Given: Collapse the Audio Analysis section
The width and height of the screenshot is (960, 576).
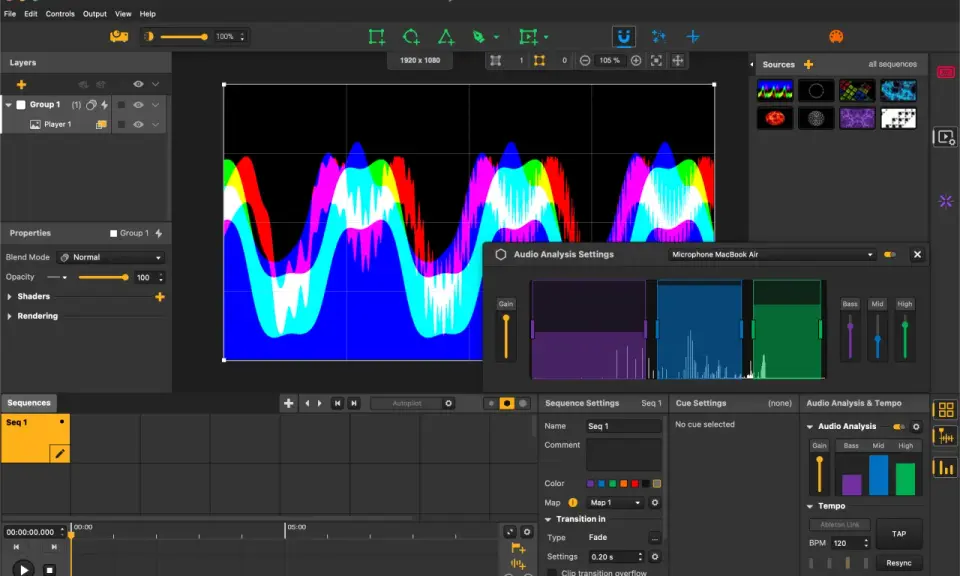Looking at the screenshot, I should coord(810,427).
